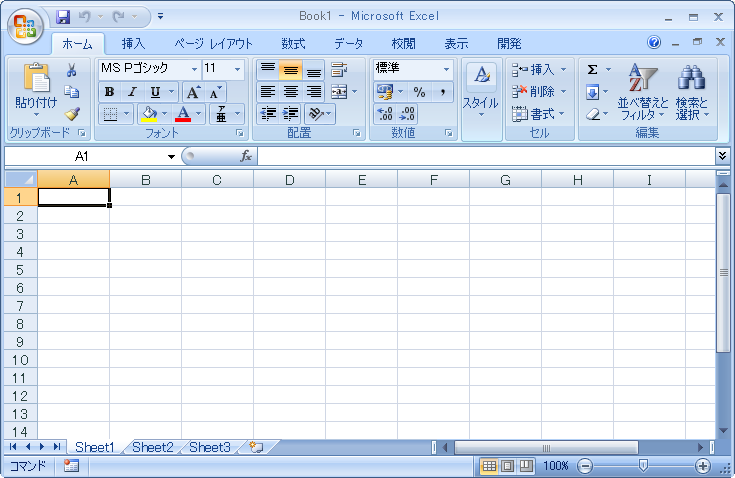Select the Format Painter brush

(72, 114)
